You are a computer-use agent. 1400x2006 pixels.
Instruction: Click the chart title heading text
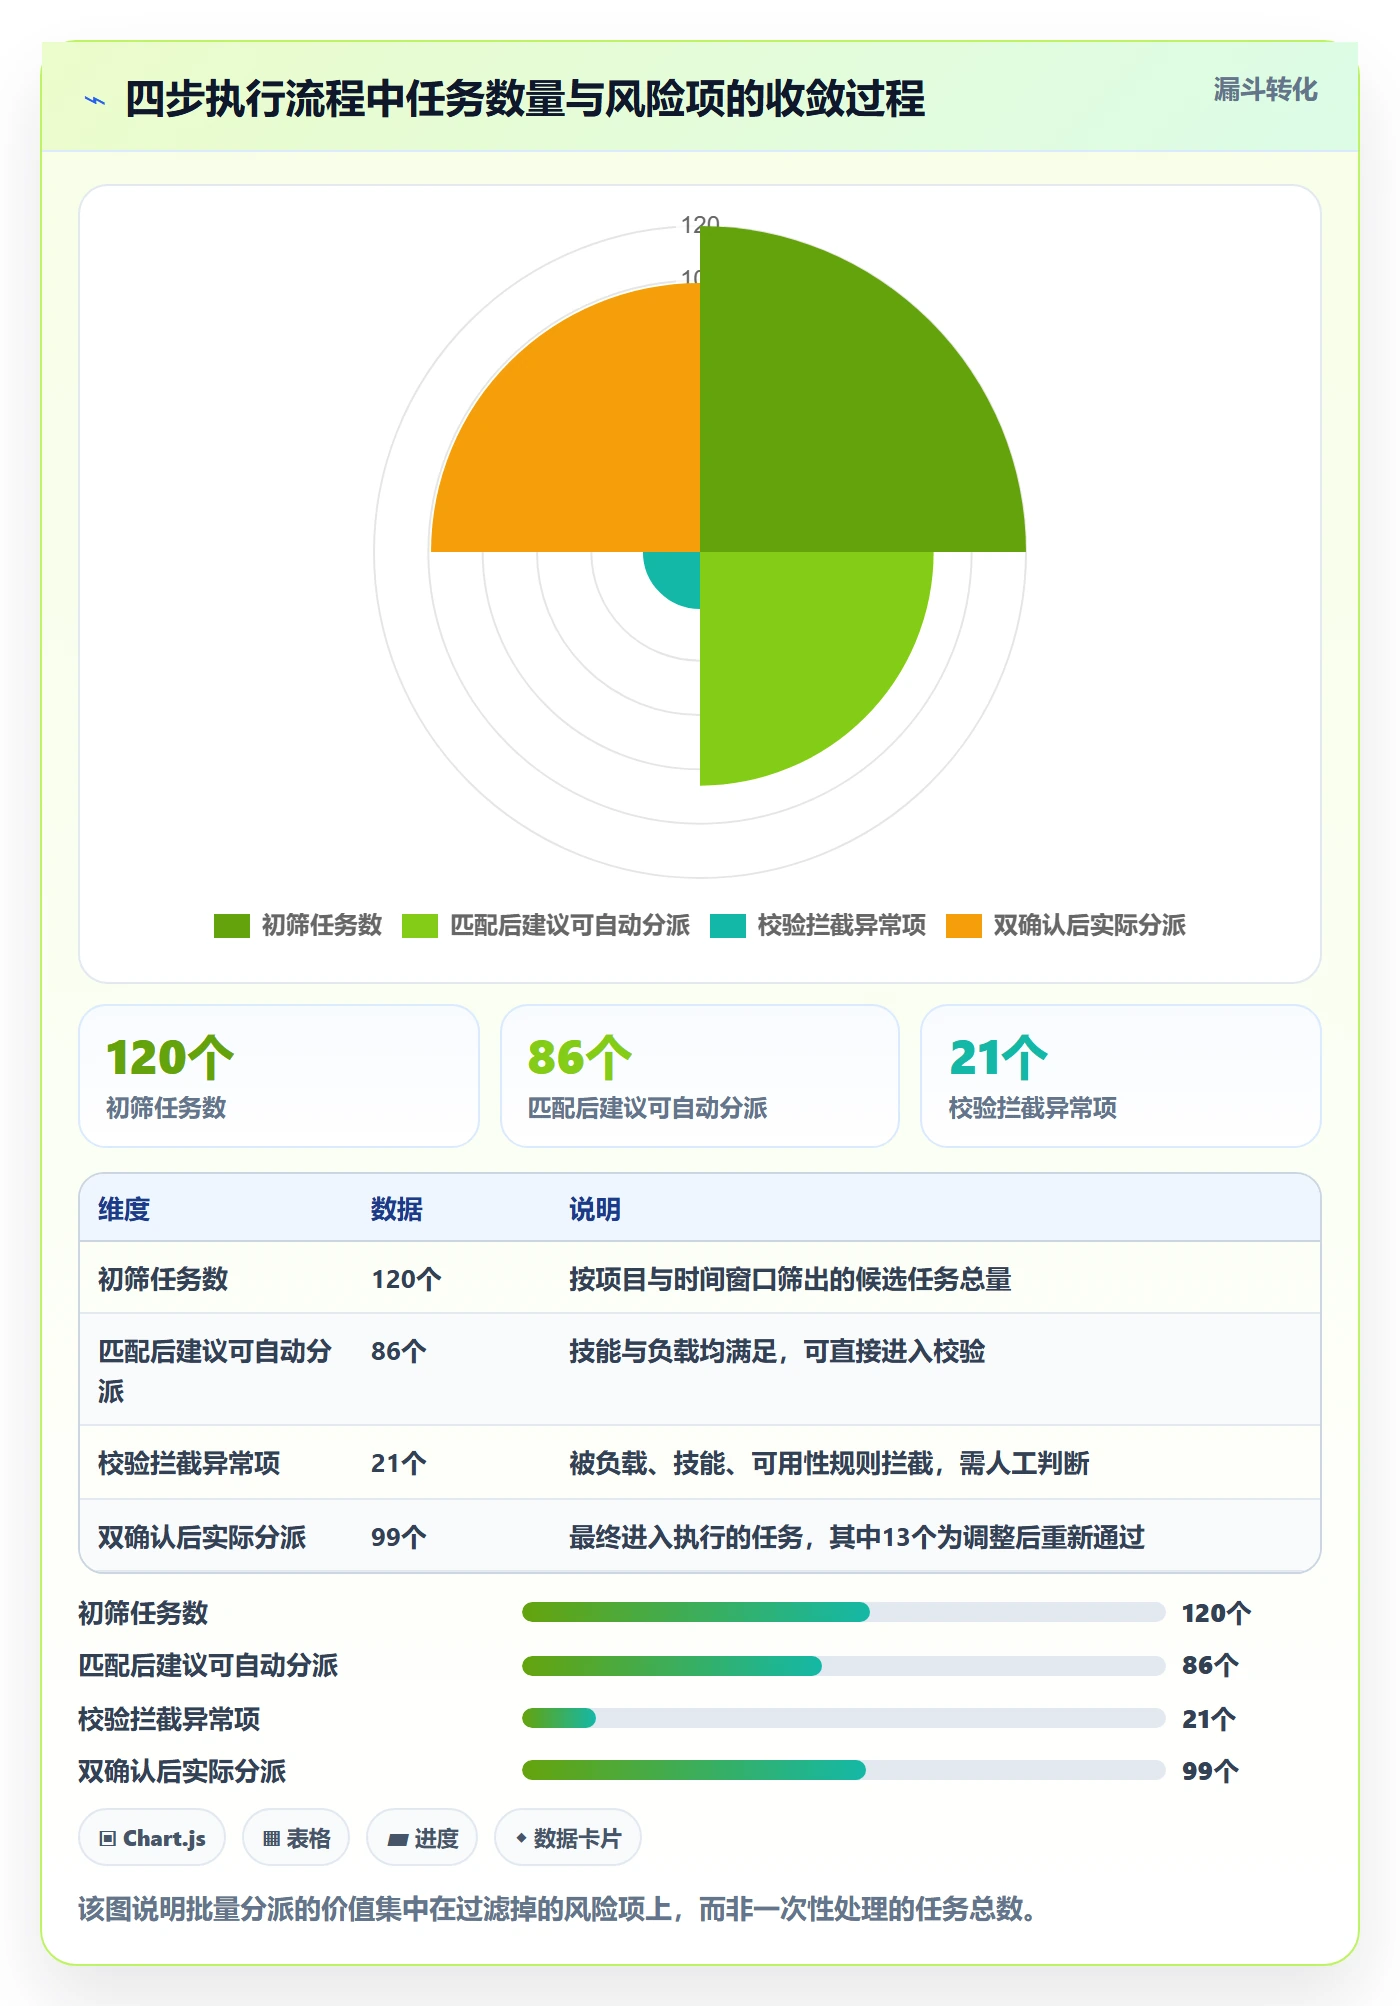(x=525, y=99)
